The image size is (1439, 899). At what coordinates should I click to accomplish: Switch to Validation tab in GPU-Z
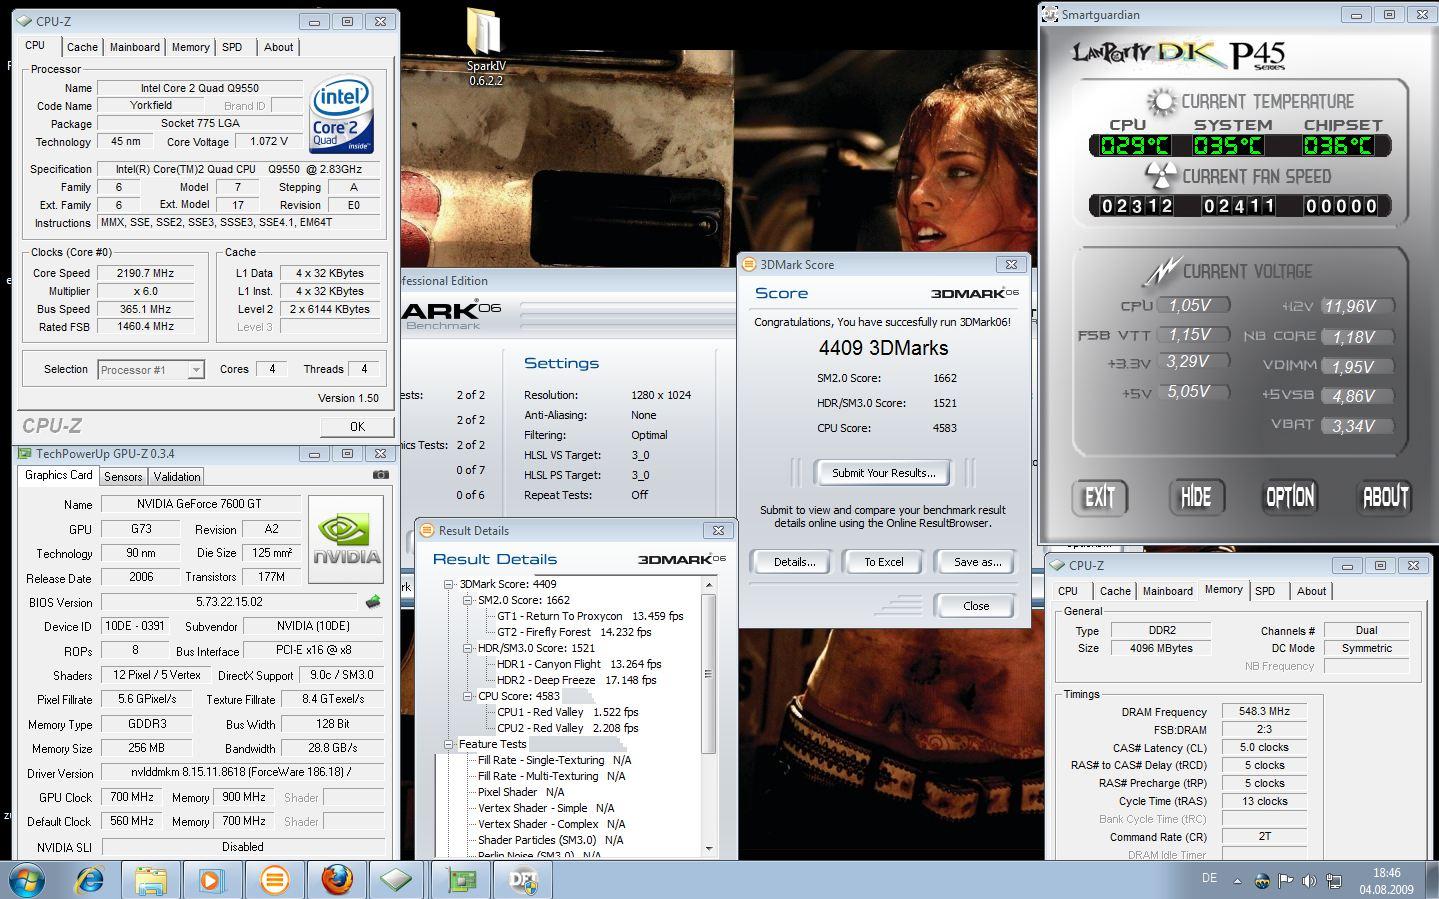[178, 477]
